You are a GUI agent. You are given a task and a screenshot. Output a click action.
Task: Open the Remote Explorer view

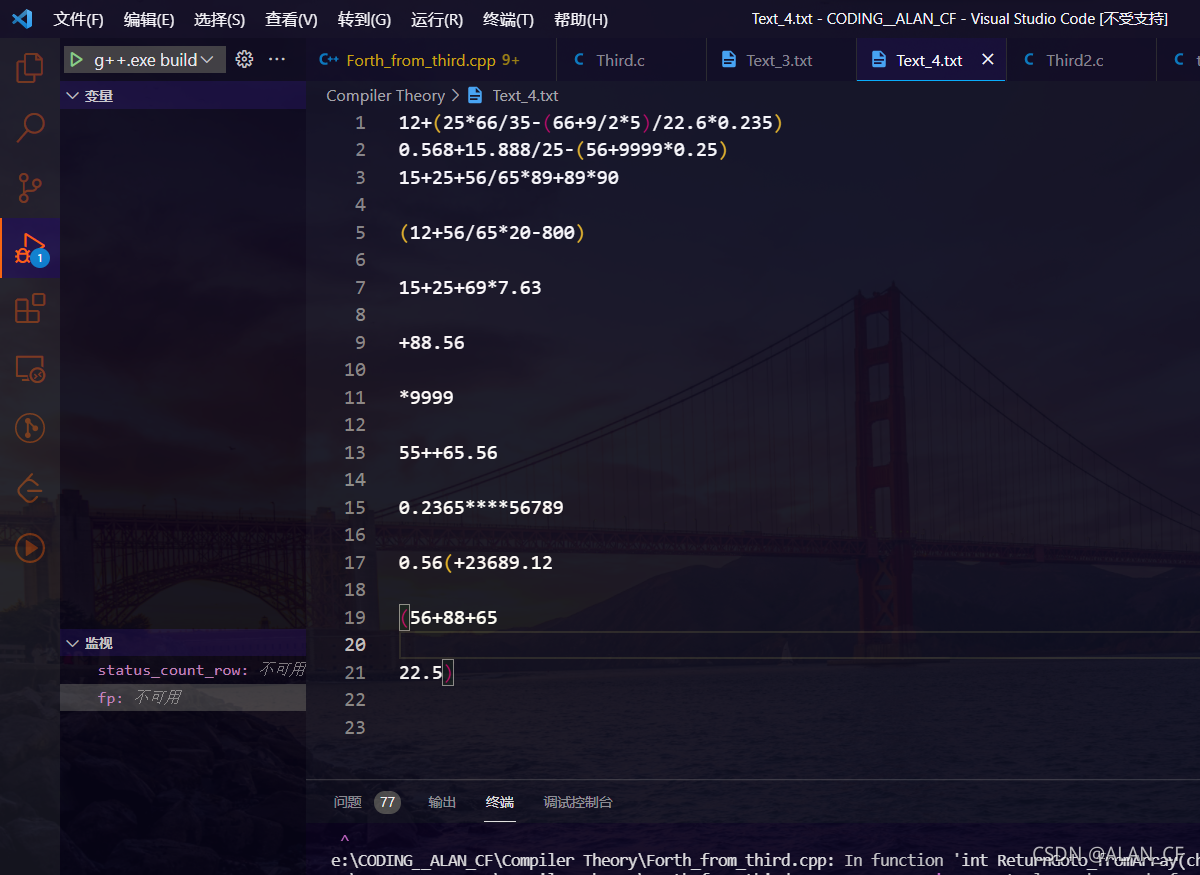coord(30,369)
